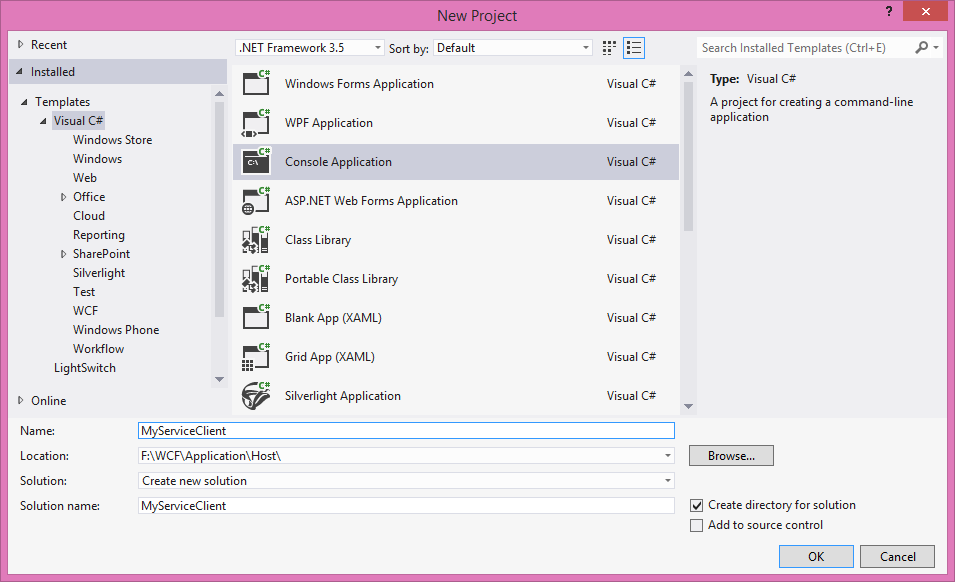
Task: Select the Class Library template name
Action: pyautogui.click(x=318, y=240)
